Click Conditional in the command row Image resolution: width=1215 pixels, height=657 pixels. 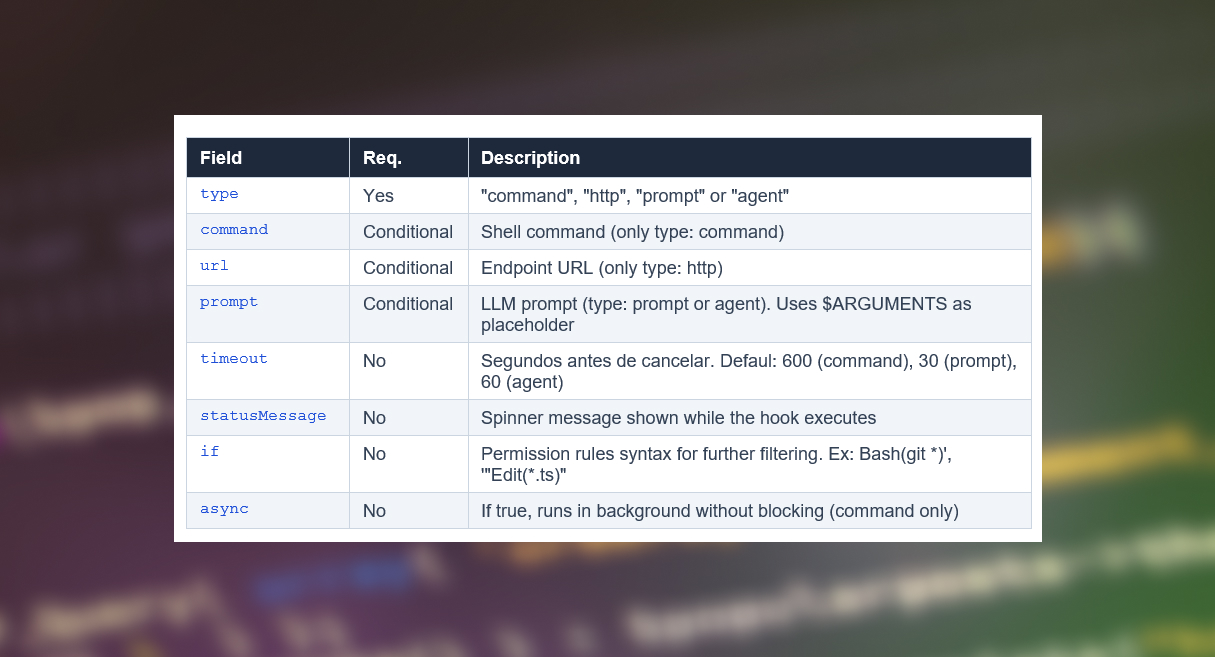408,232
